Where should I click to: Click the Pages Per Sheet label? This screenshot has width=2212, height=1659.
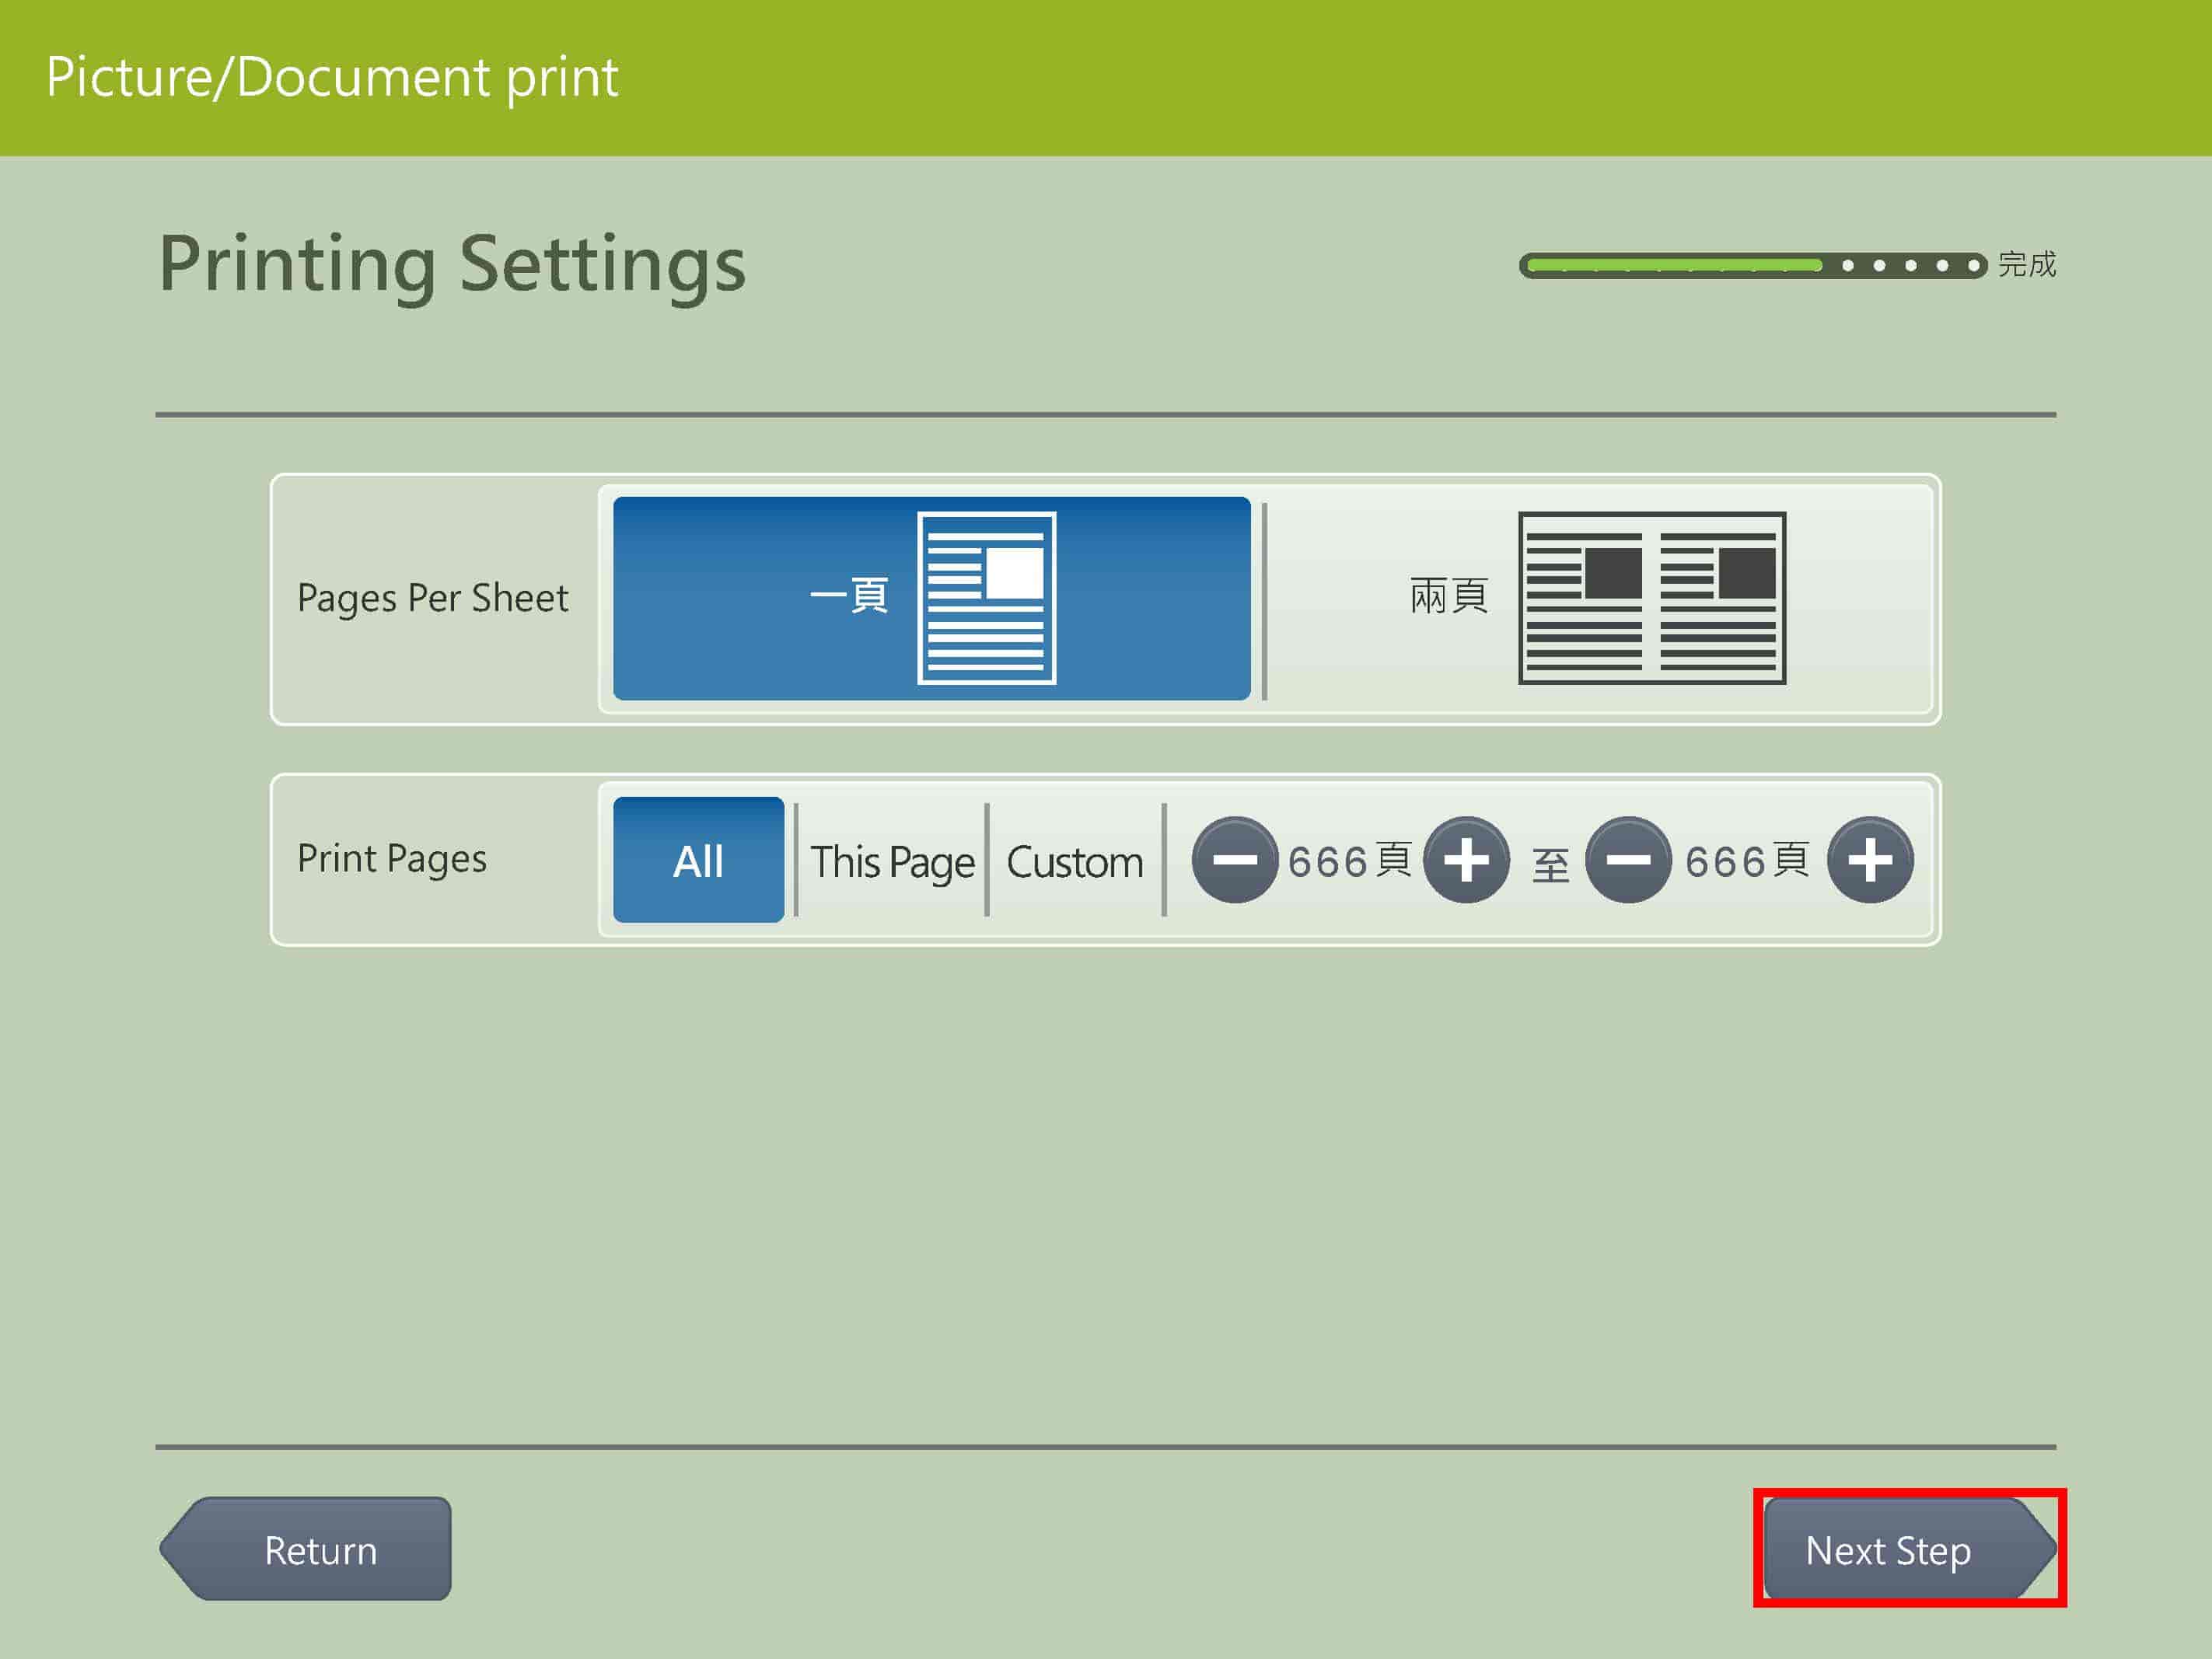432,598
